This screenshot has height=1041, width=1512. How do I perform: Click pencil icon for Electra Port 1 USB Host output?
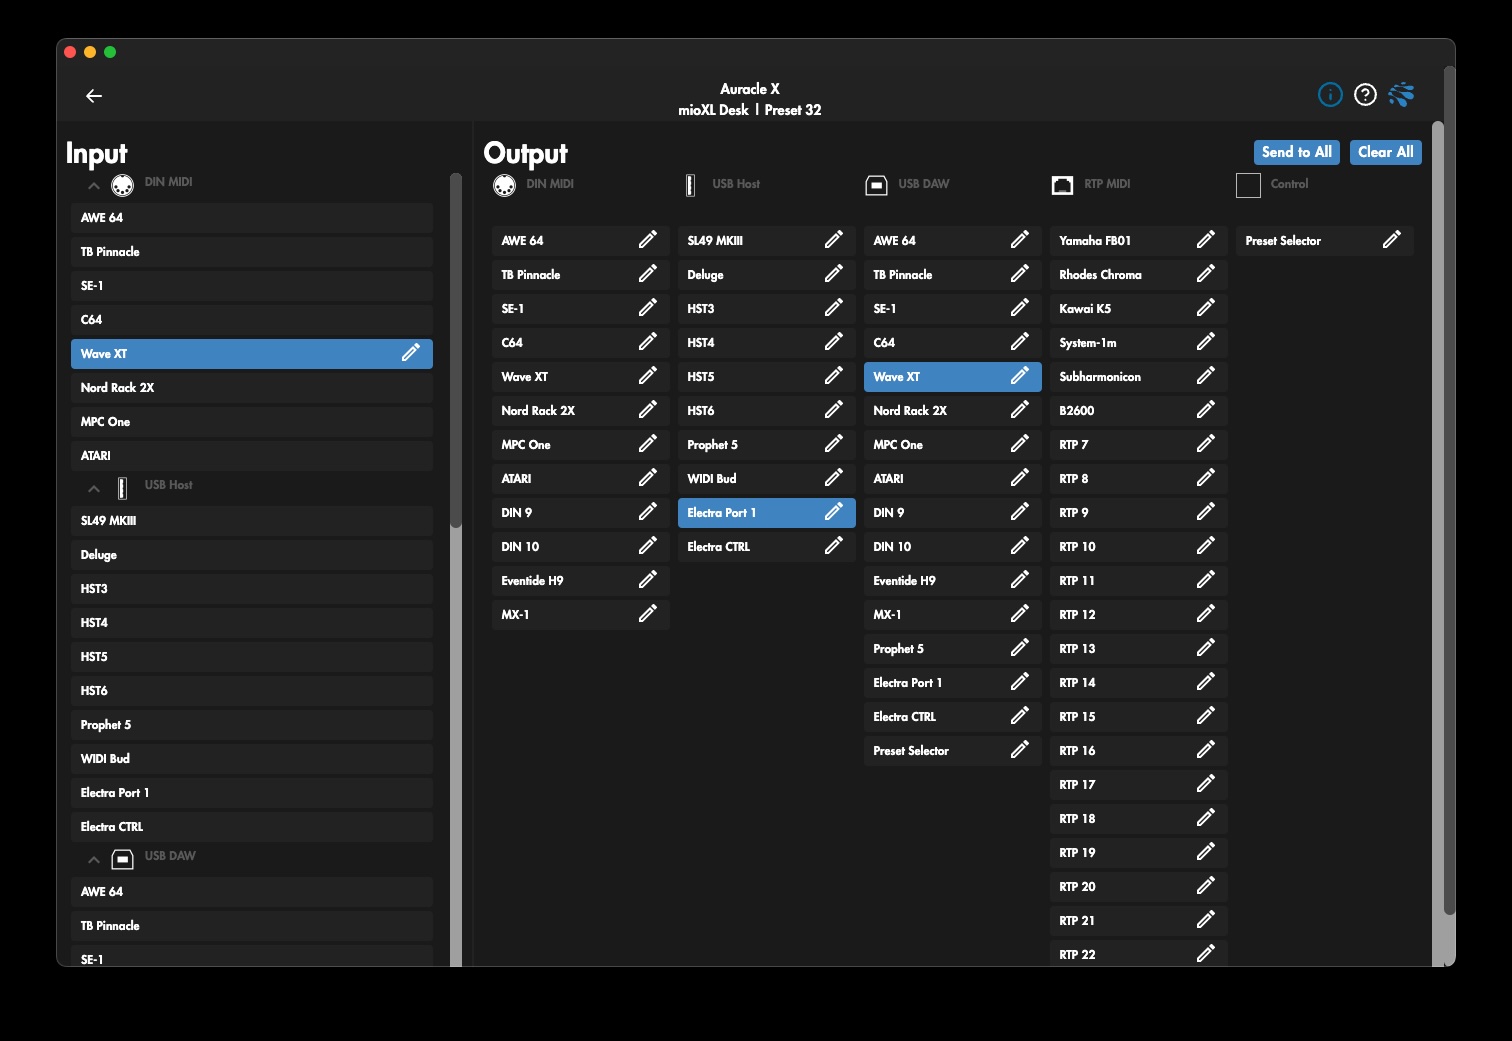(x=833, y=512)
